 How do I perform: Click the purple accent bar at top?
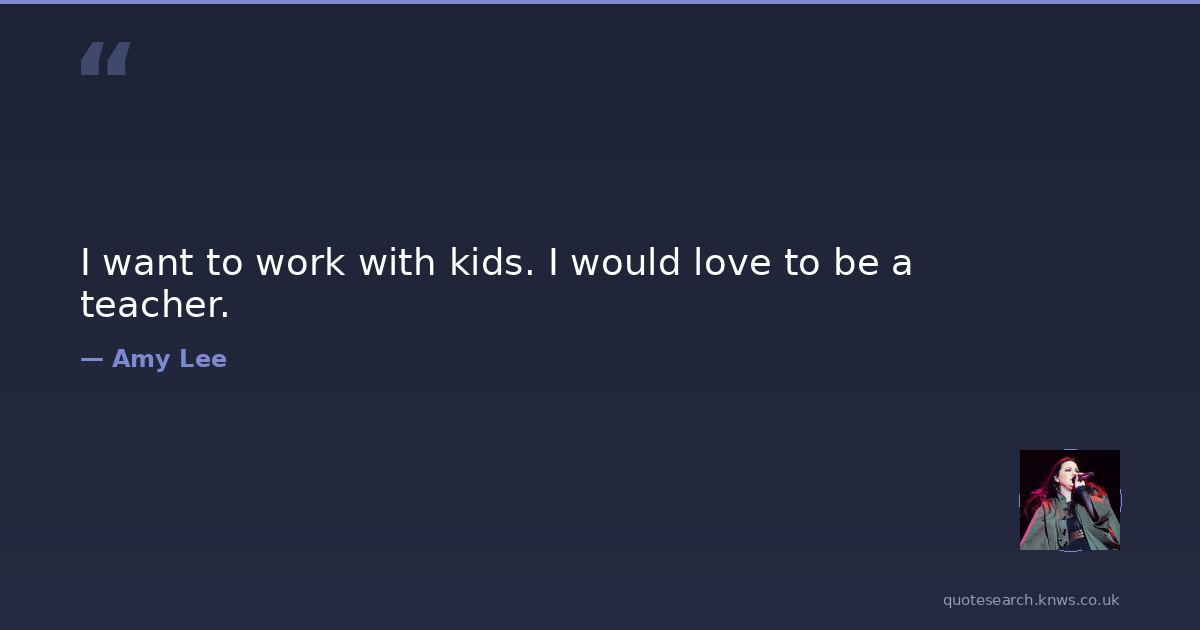point(600,2)
